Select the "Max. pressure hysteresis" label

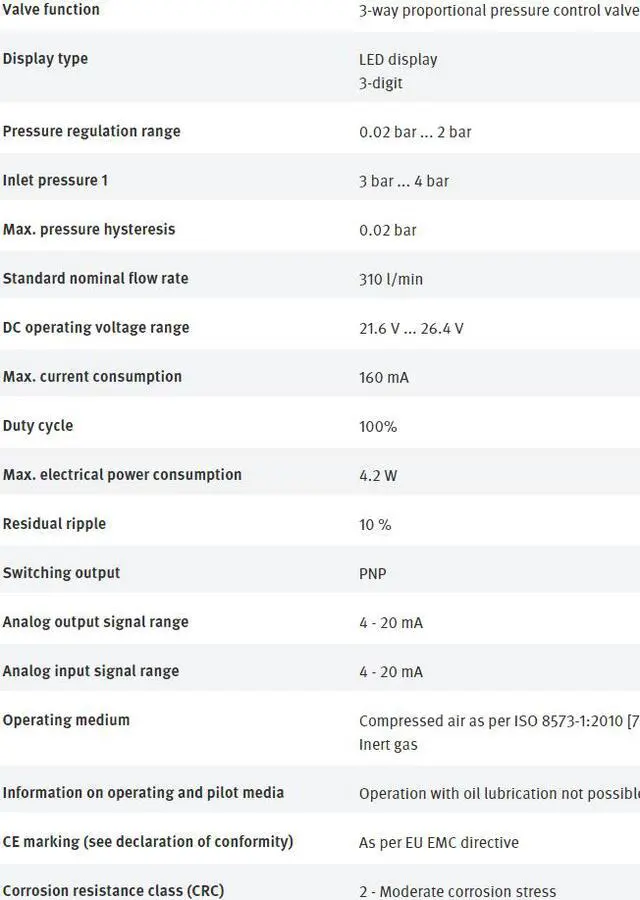[89, 230]
